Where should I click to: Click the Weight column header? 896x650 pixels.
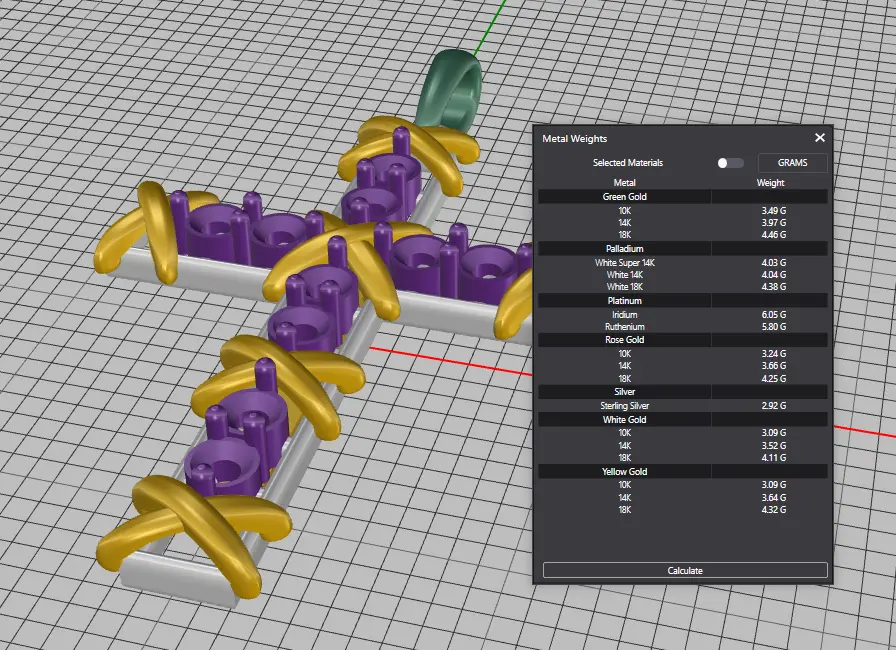click(x=770, y=183)
